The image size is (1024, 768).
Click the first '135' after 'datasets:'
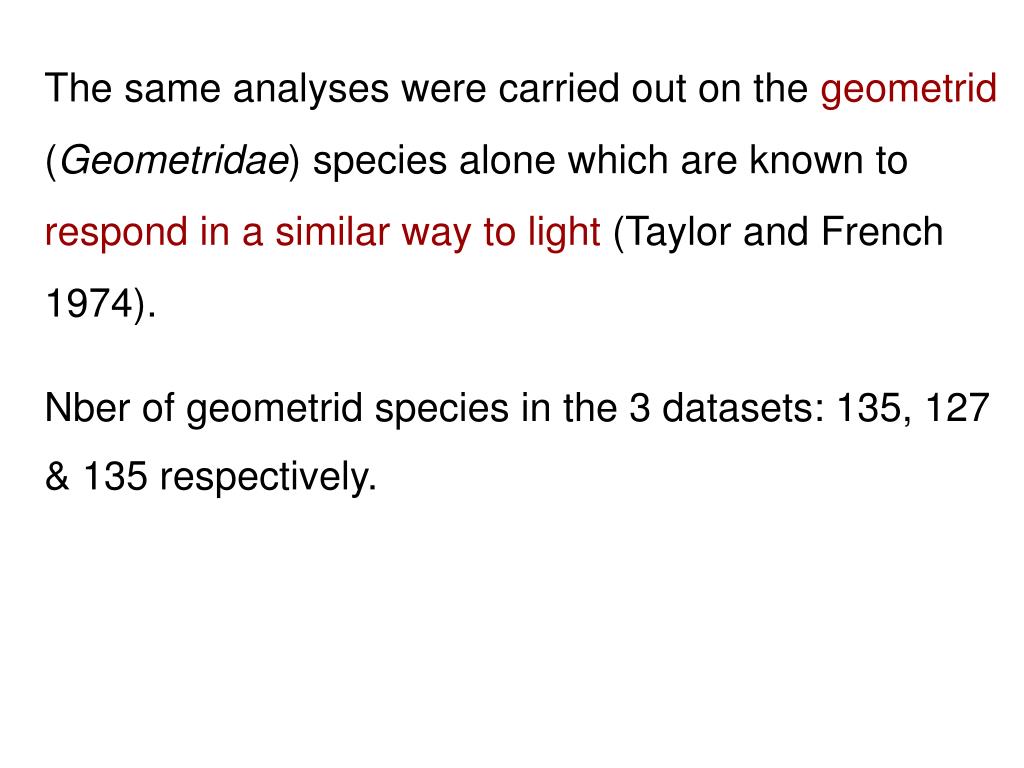click(x=869, y=408)
